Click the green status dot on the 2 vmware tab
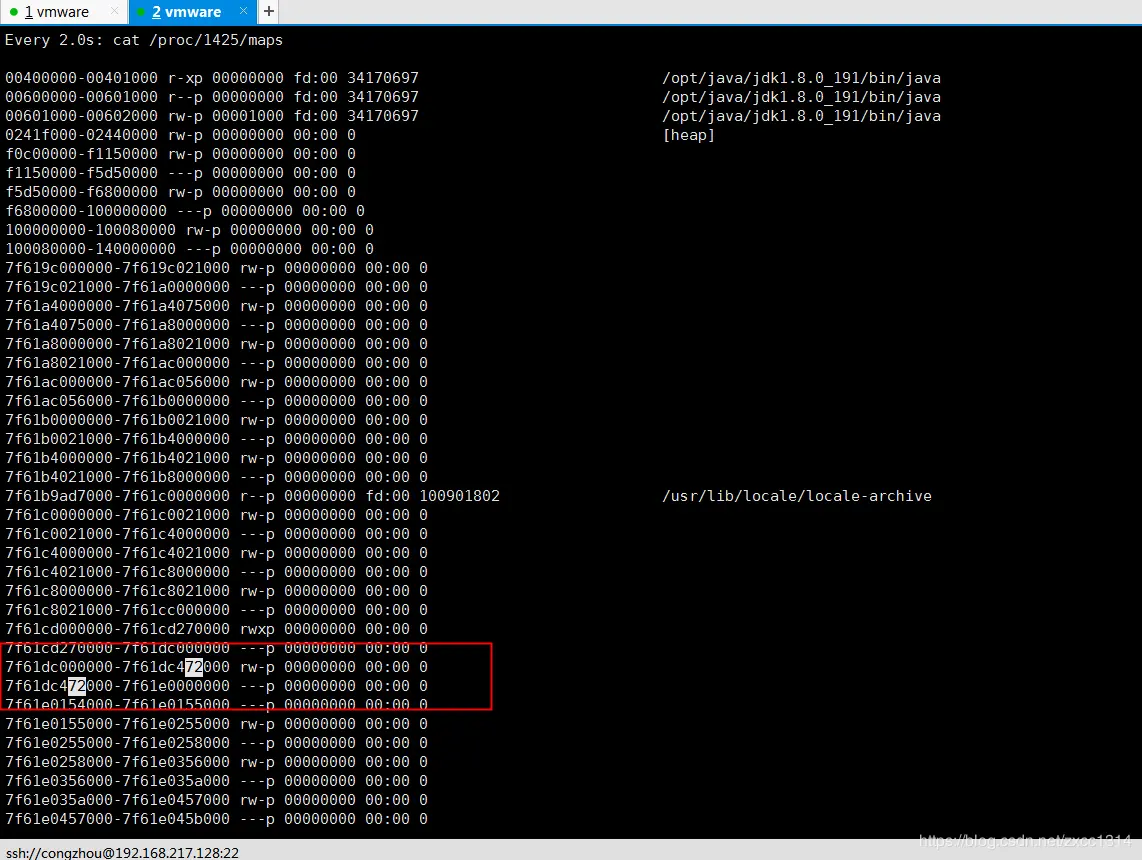This screenshot has width=1142, height=860. tap(141, 12)
